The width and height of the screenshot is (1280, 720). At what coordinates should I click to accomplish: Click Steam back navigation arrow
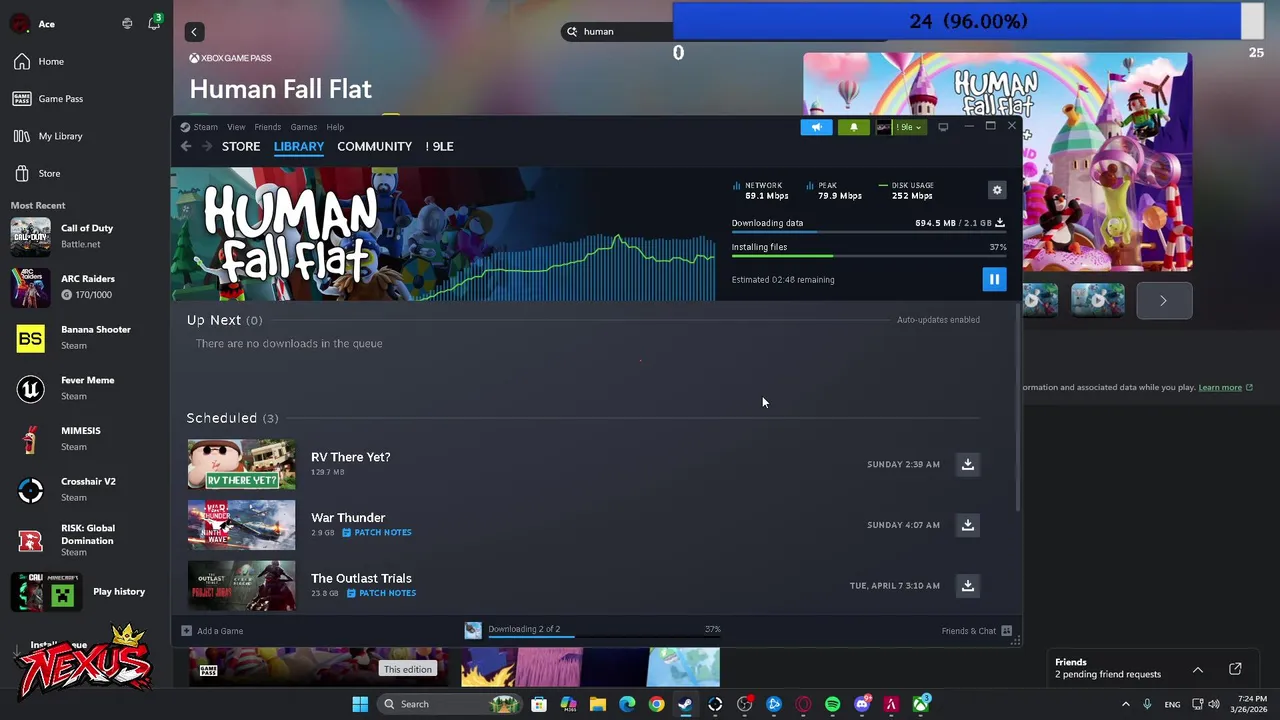click(x=186, y=146)
